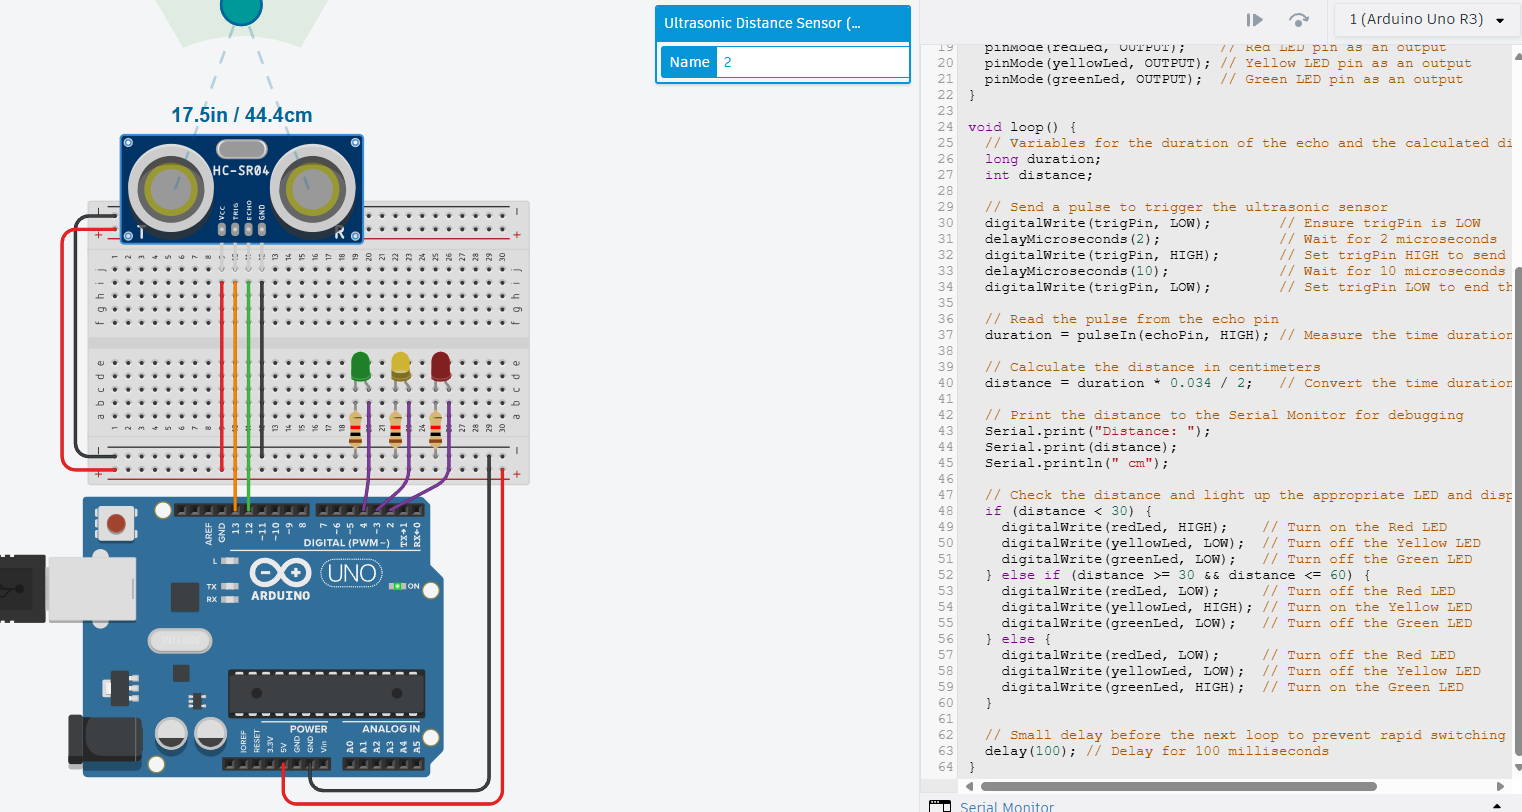
Task: Select the red LED on the breadboard
Action: pos(441,369)
